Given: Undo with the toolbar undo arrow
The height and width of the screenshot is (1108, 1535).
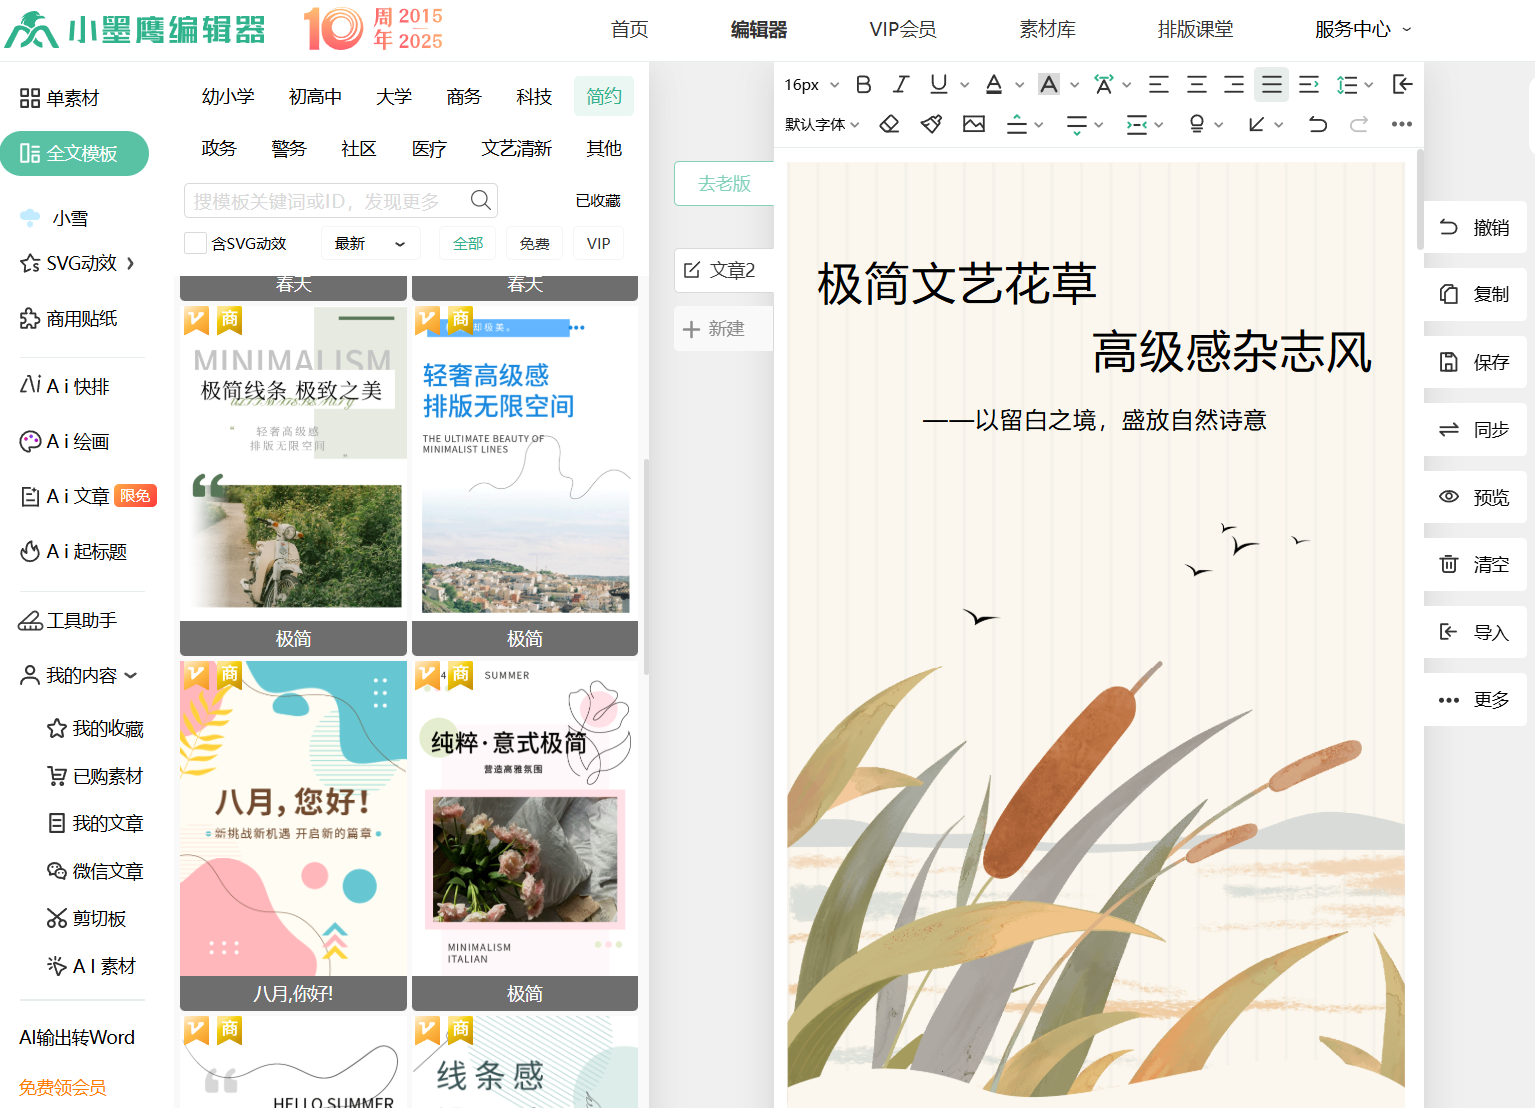Looking at the screenshot, I should tap(1318, 124).
